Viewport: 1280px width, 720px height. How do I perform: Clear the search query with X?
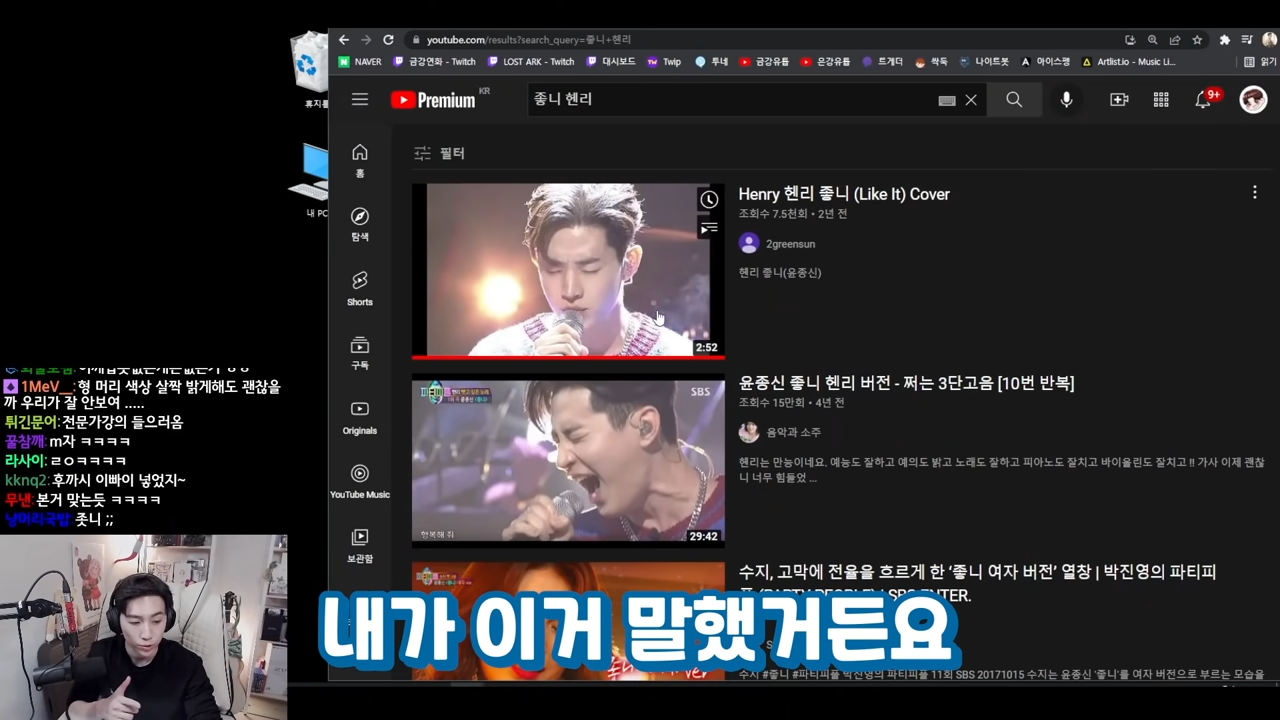pyautogui.click(x=971, y=100)
